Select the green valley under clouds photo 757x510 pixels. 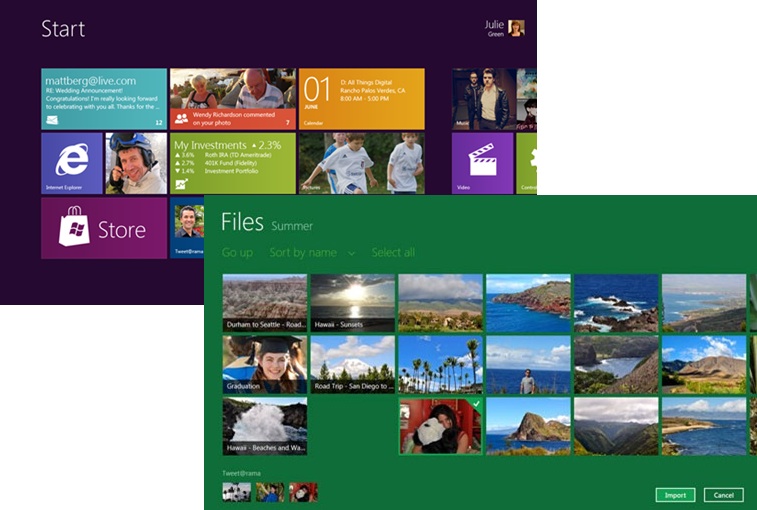coord(616,426)
